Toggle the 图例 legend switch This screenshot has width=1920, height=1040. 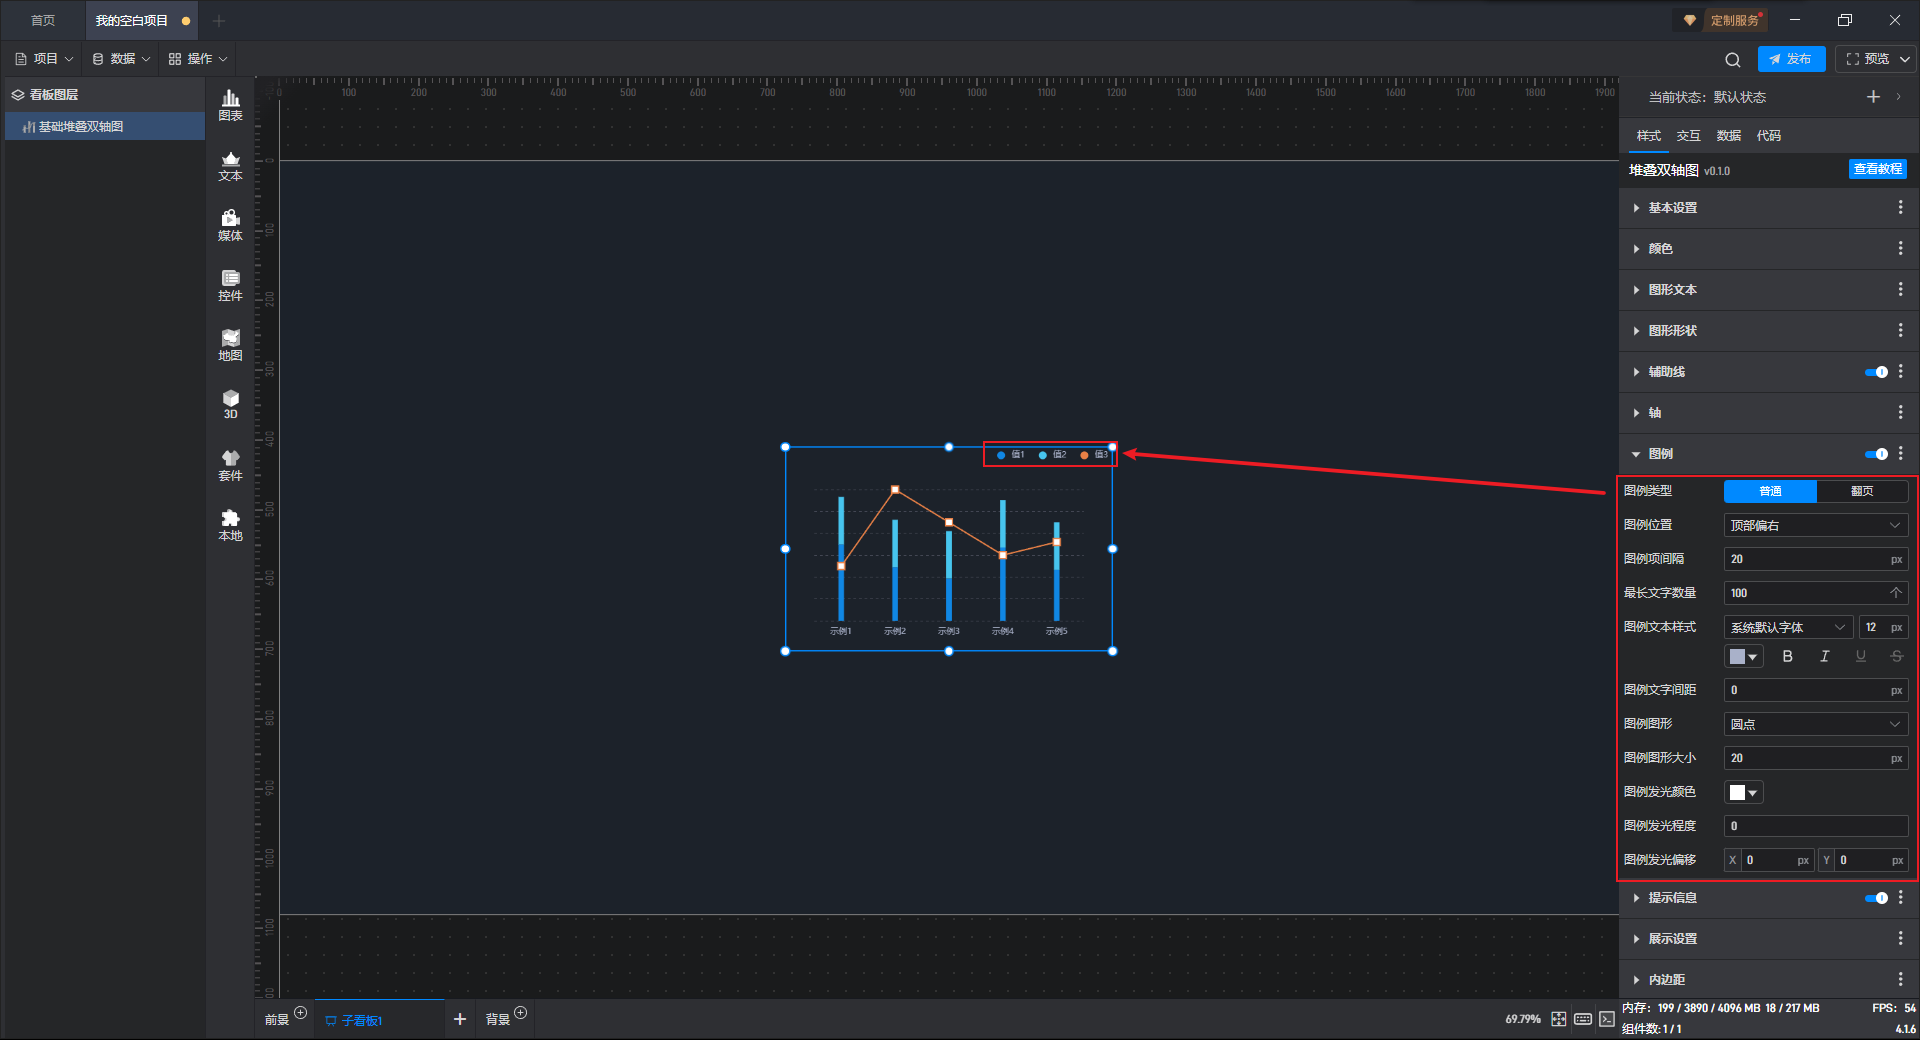pyautogui.click(x=1876, y=454)
